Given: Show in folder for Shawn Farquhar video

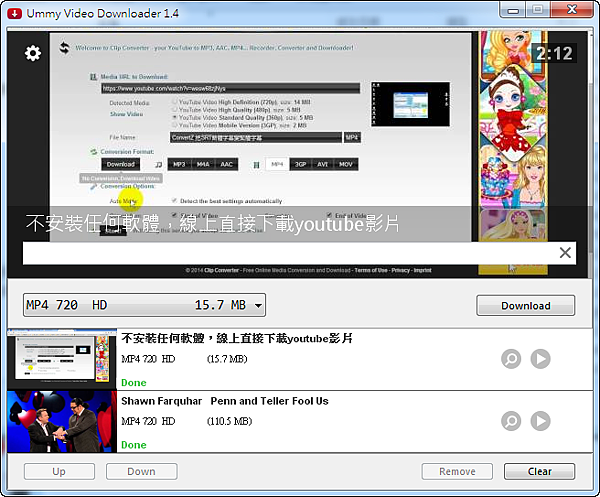Looking at the screenshot, I should (x=511, y=421).
